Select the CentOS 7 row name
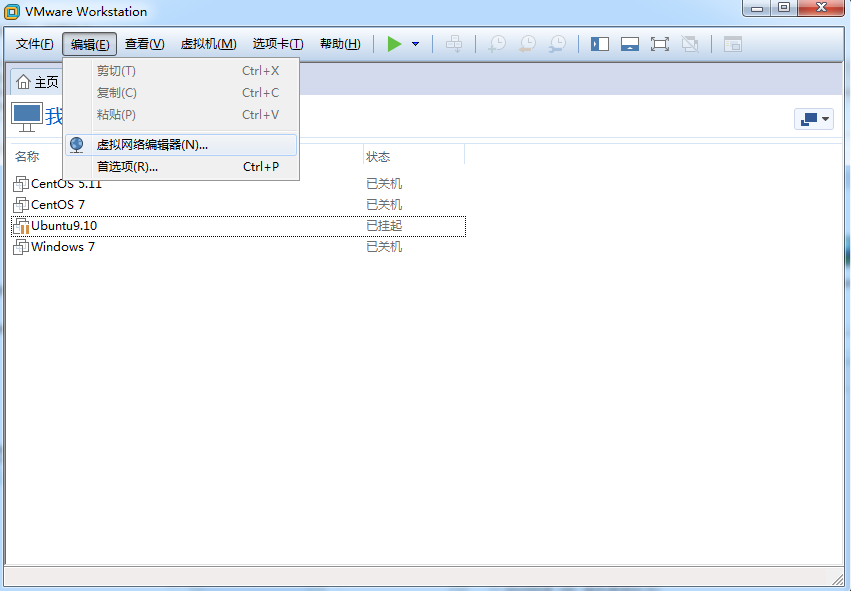Viewport: 851px width, 591px height. coord(58,205)
